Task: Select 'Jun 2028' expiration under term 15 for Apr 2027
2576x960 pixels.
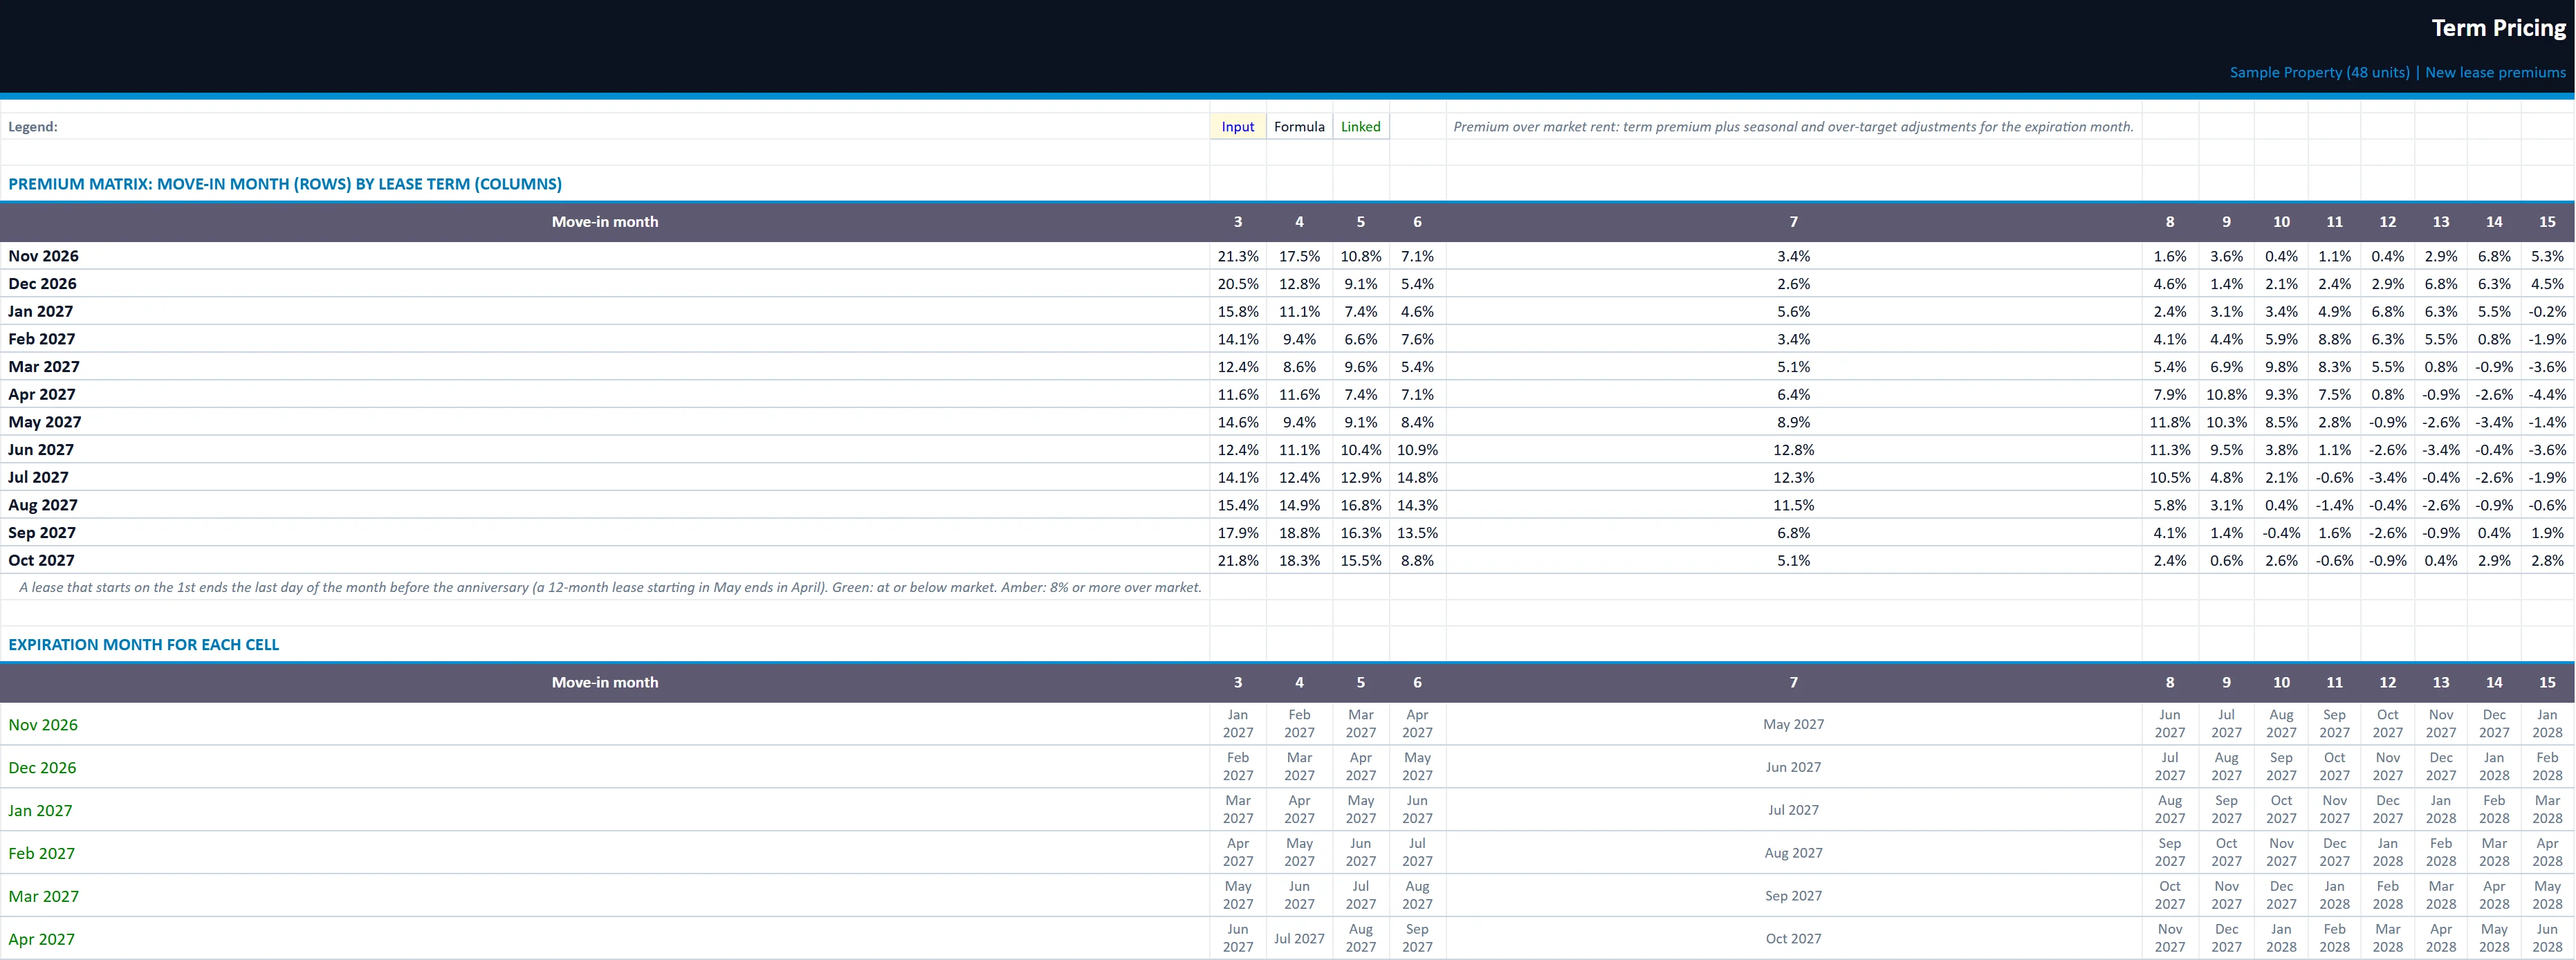Action: (2547, 938)
